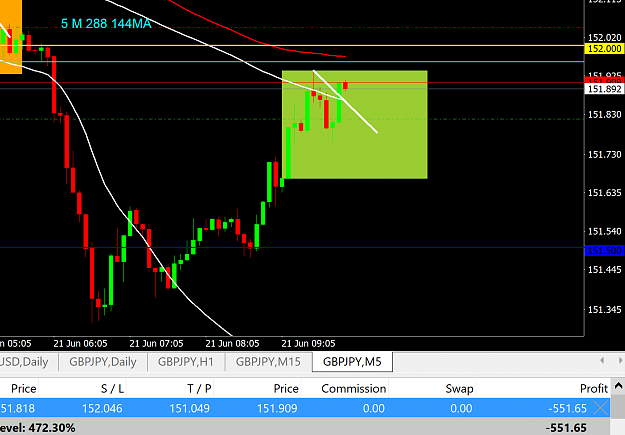
Task: Select the GBPJPY,M5 chart tab
Action: (x=352, y=362)
